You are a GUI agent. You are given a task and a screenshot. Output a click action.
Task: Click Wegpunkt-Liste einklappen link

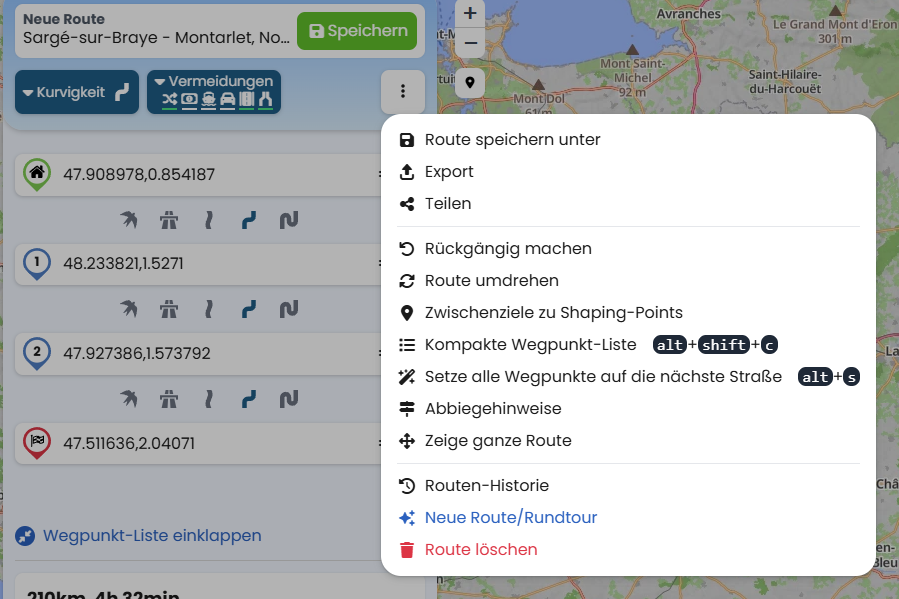pyautogui.click(x=151, y=536)
